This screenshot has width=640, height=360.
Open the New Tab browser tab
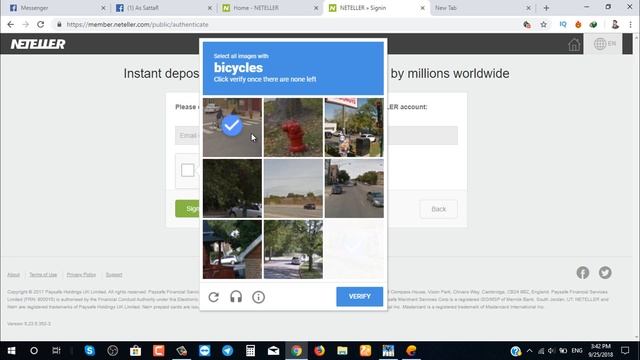click(482, 8)
